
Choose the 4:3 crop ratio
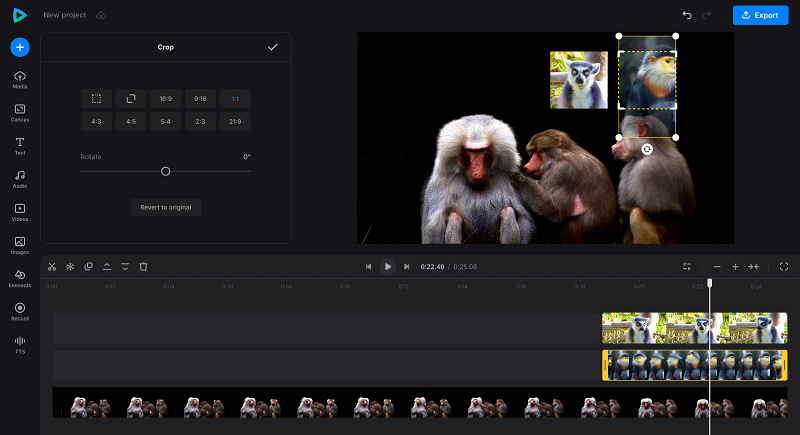[96, 121]
